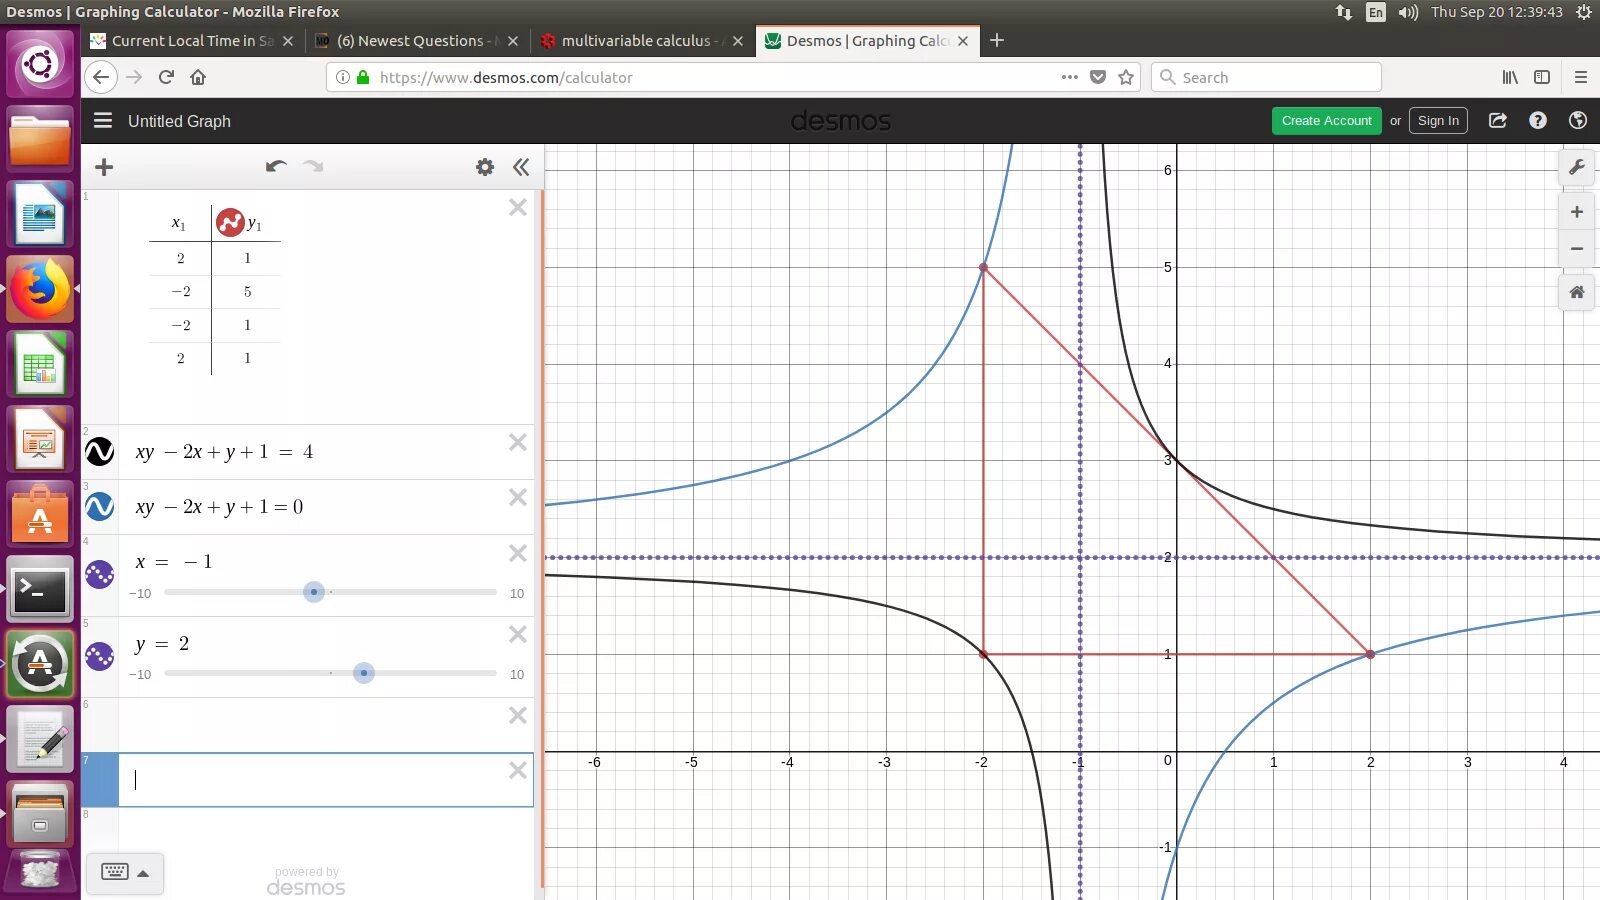Select the Desmos Graphing Calculator tab
The width and height of the screenshot is (1600, 900).
pyautogui.click(x=866, y=41)
